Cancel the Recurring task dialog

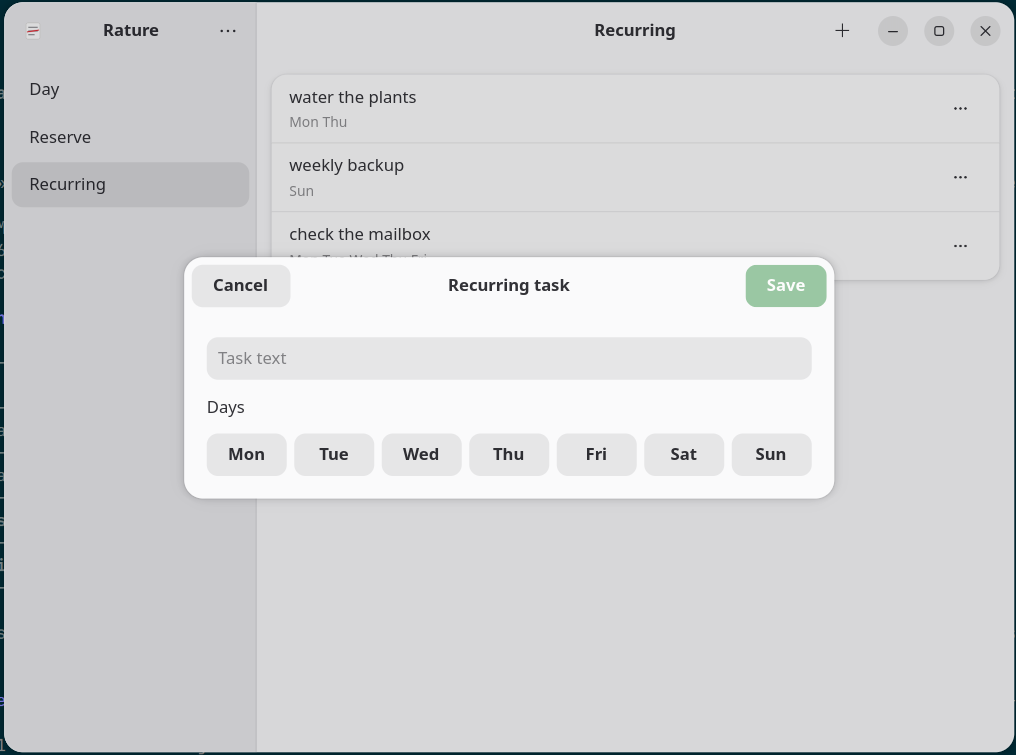(x=240, y=286)
